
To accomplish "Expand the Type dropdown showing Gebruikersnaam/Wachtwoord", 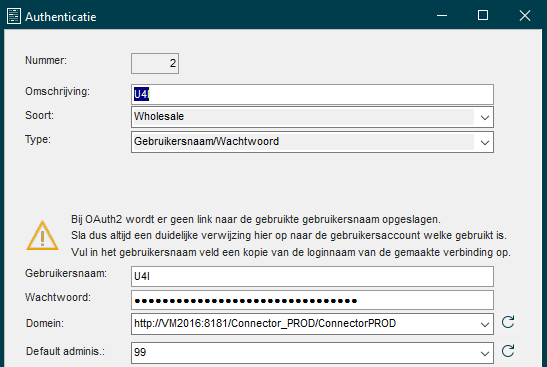I will (x=312, y=142).
